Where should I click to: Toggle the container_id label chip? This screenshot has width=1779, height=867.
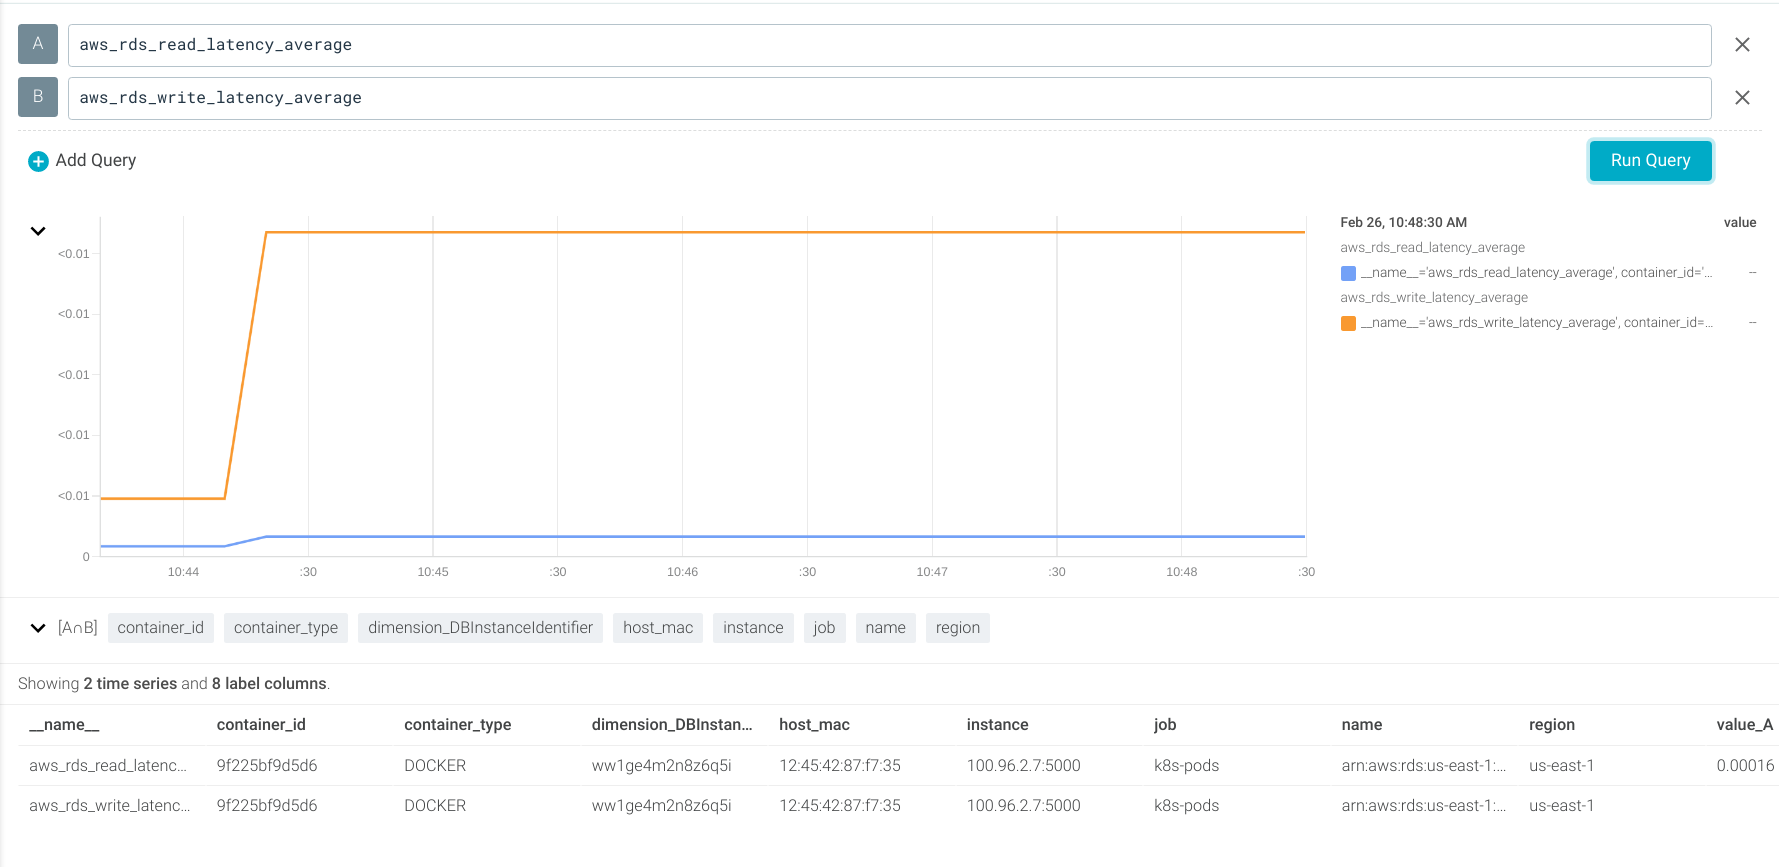coord(160,628)
